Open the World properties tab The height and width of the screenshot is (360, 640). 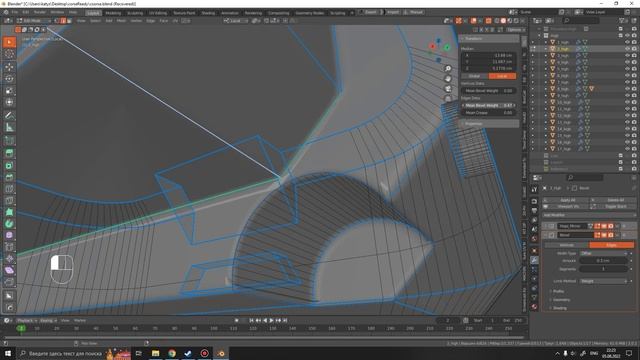point(534,238)
